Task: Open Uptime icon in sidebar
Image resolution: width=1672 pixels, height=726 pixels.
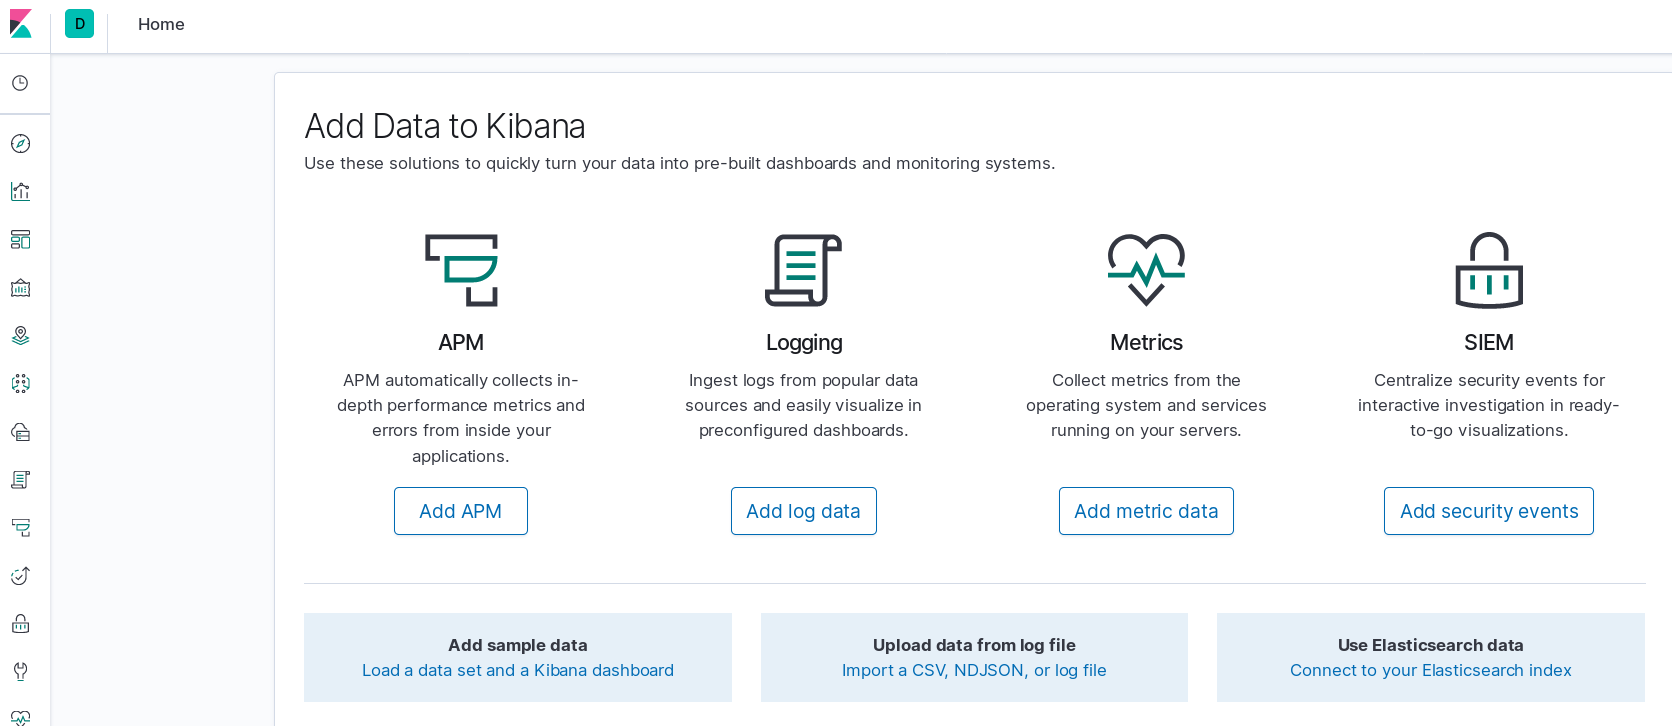Action: 20,576
